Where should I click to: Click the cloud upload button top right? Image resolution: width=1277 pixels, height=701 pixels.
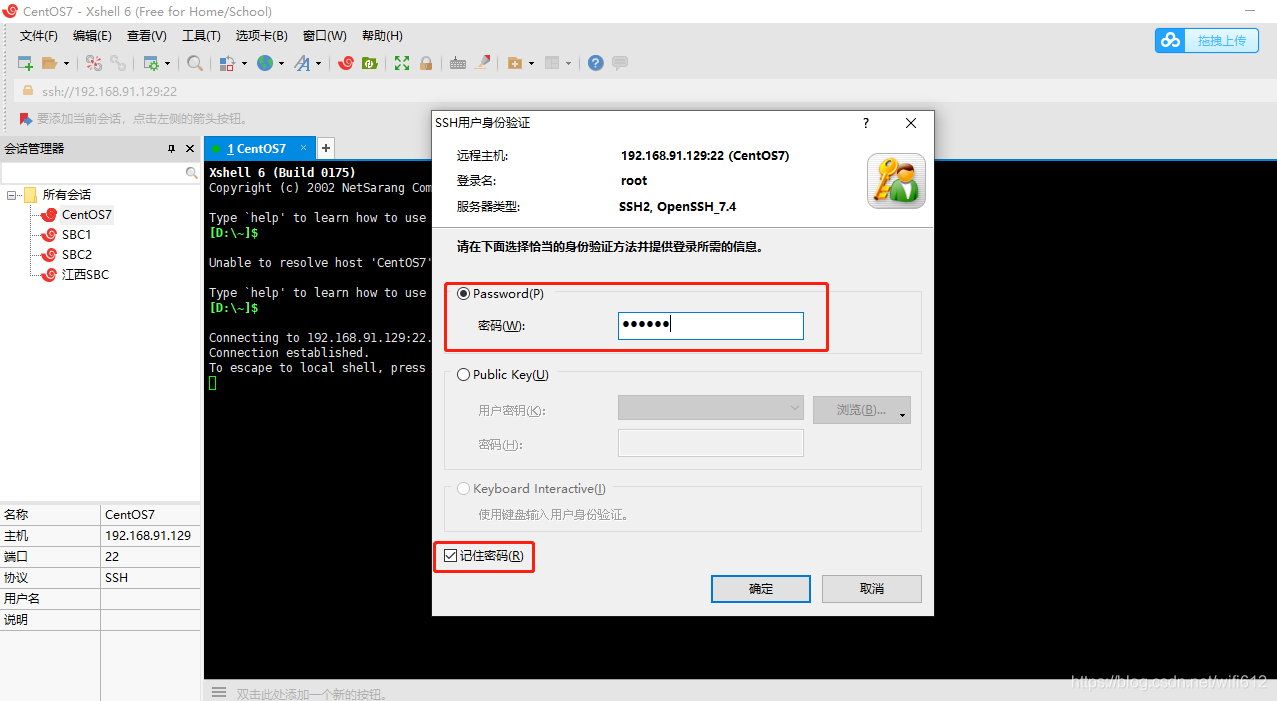coord(1206,40)
